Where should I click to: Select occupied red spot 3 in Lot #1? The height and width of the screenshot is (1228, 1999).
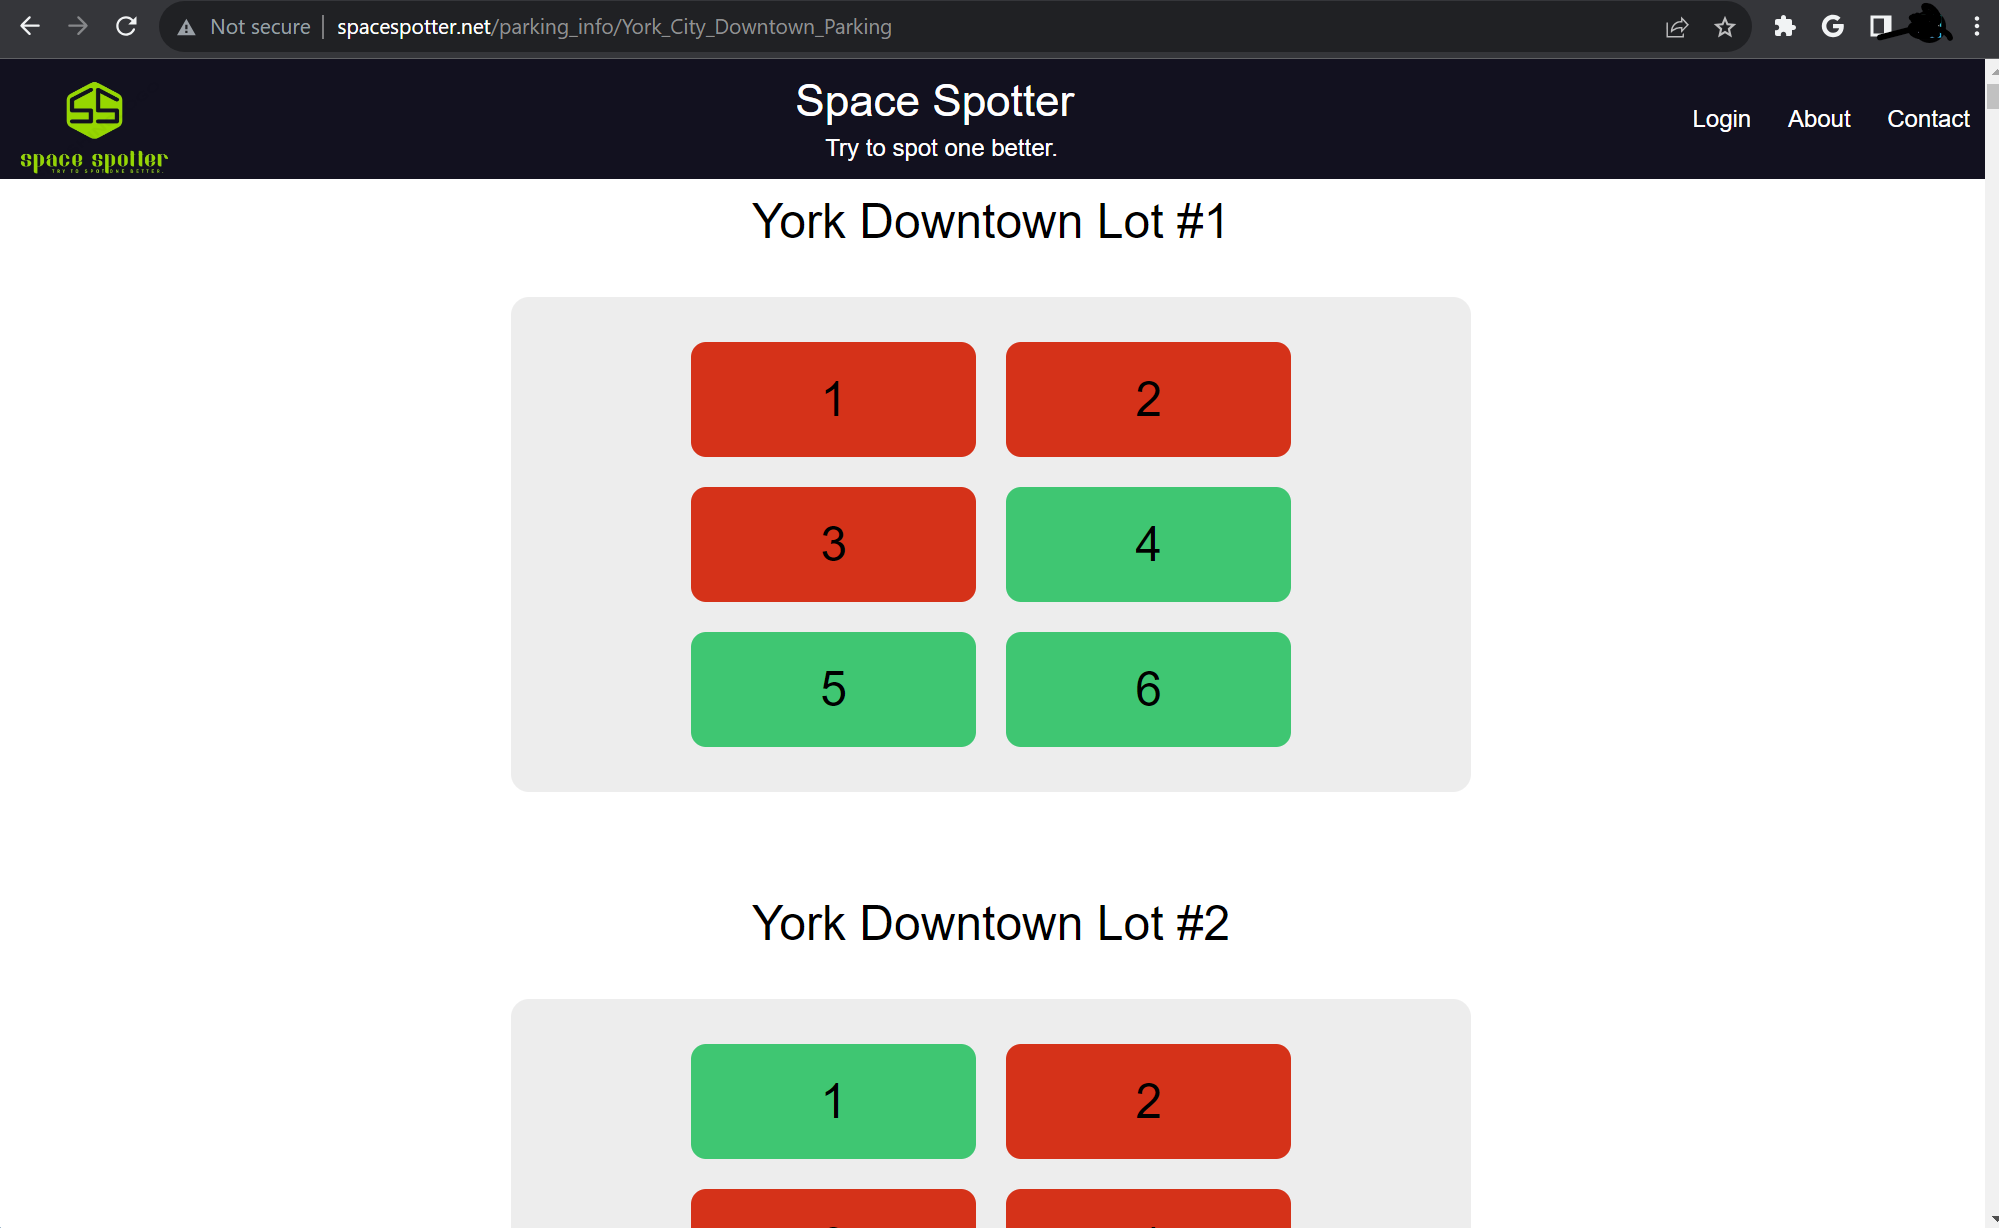833,544
